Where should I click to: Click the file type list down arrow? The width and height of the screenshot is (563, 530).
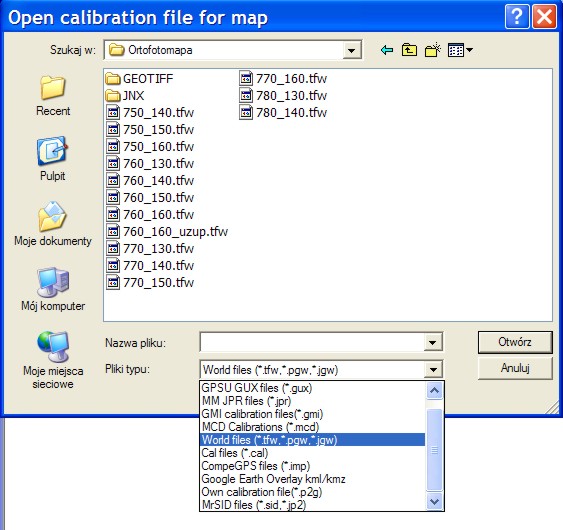click(x=434, y=501)
